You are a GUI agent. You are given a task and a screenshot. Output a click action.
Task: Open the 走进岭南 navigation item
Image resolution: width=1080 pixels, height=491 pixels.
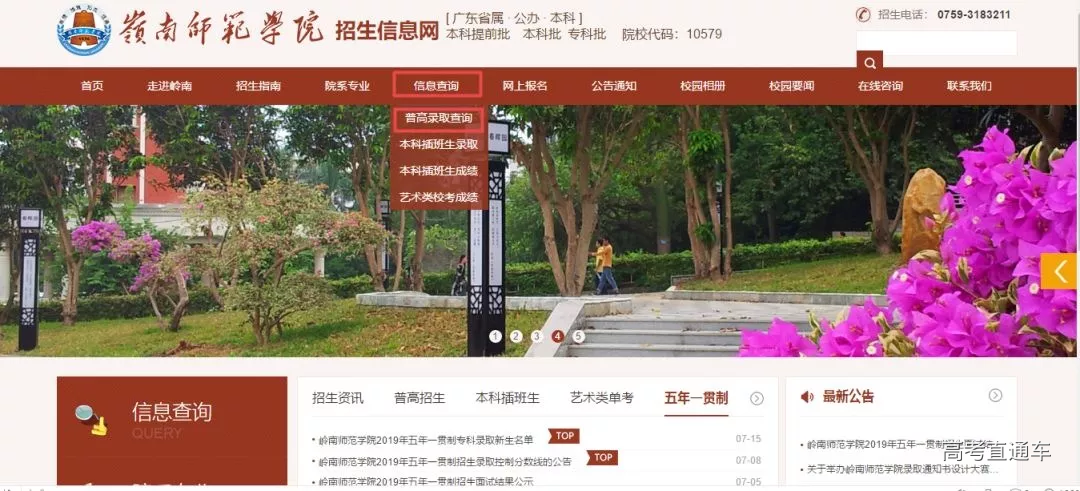169,86
